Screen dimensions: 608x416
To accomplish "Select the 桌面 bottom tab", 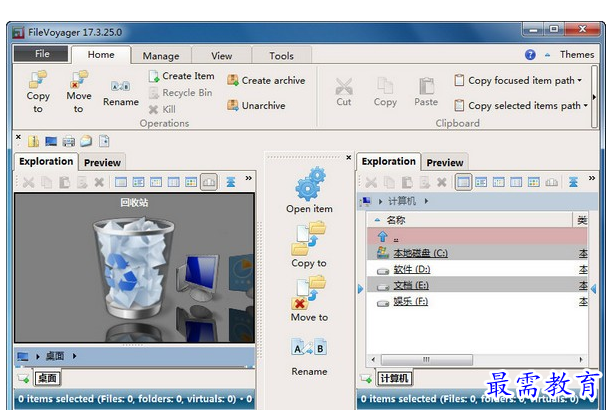I will [47, 378].
